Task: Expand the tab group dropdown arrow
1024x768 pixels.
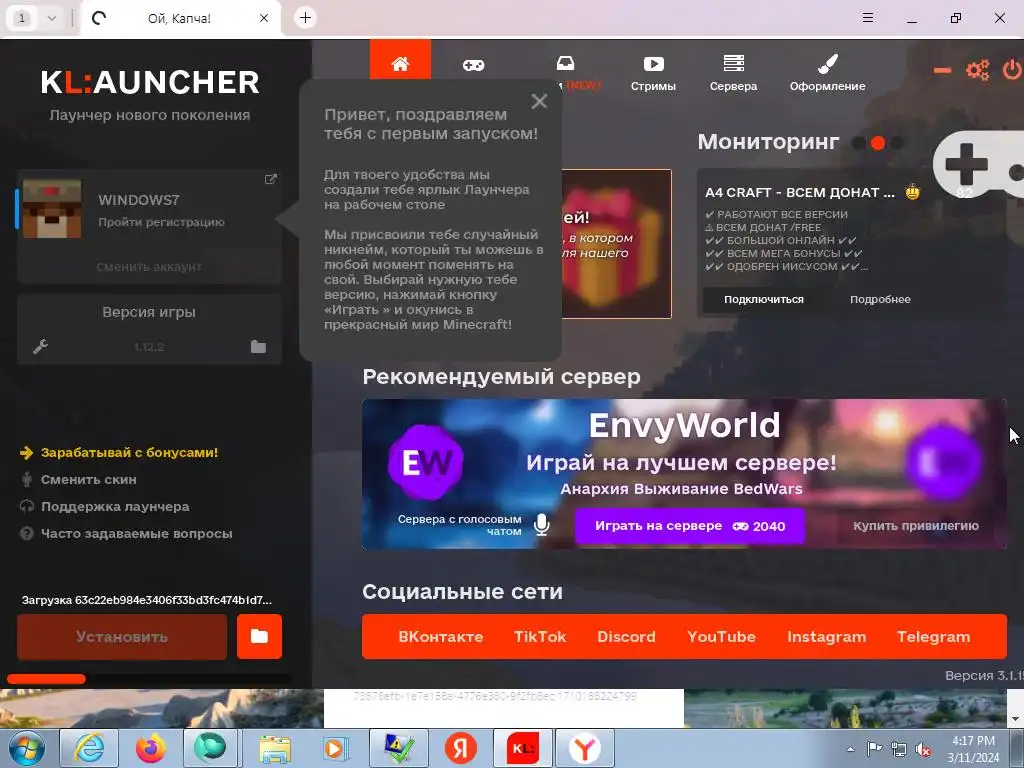Action: point(52,18)
